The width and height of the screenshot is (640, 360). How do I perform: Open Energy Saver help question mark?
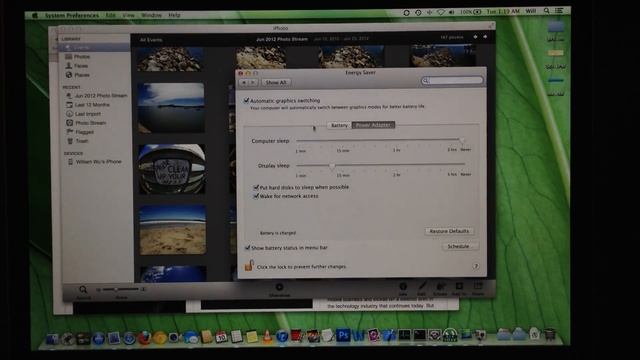[476, 266]
